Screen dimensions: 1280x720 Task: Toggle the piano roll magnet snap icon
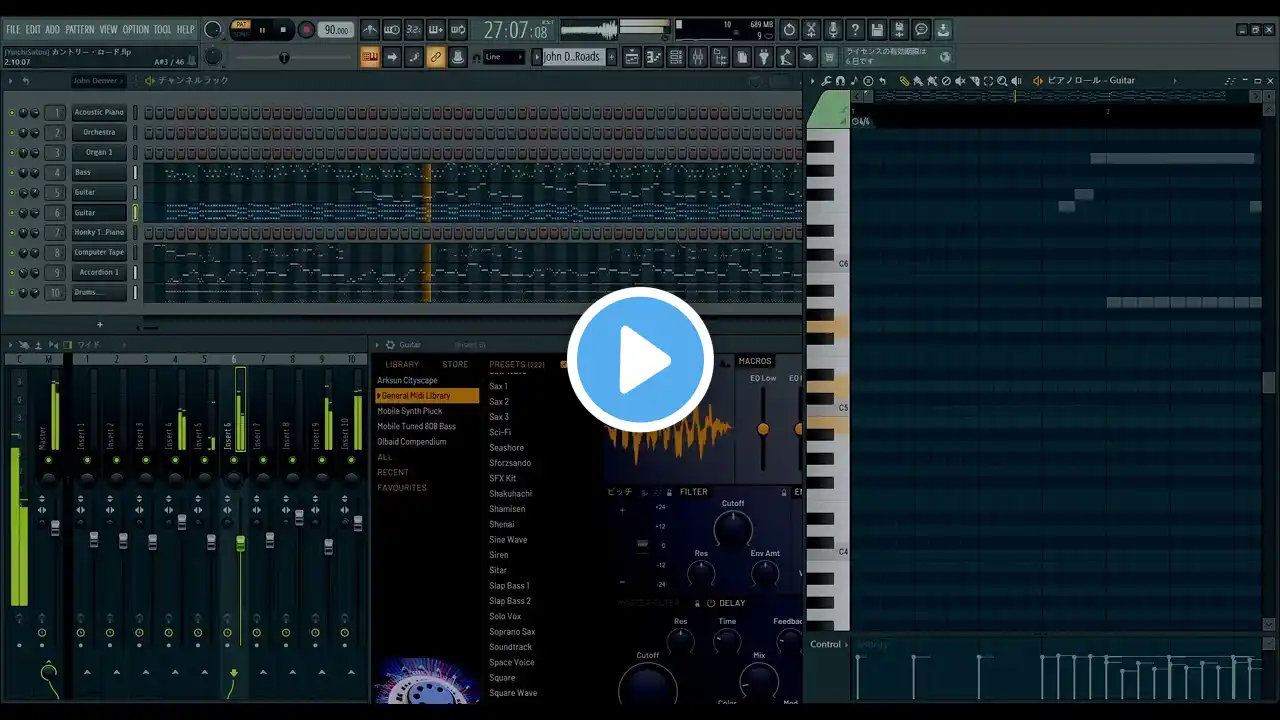[x=840, y=81]
